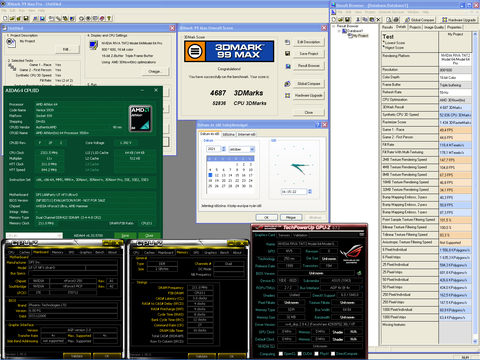Screen dimensions: 480x360
Task: Select My Project in Result Browser tree
Action: [361, 35]
